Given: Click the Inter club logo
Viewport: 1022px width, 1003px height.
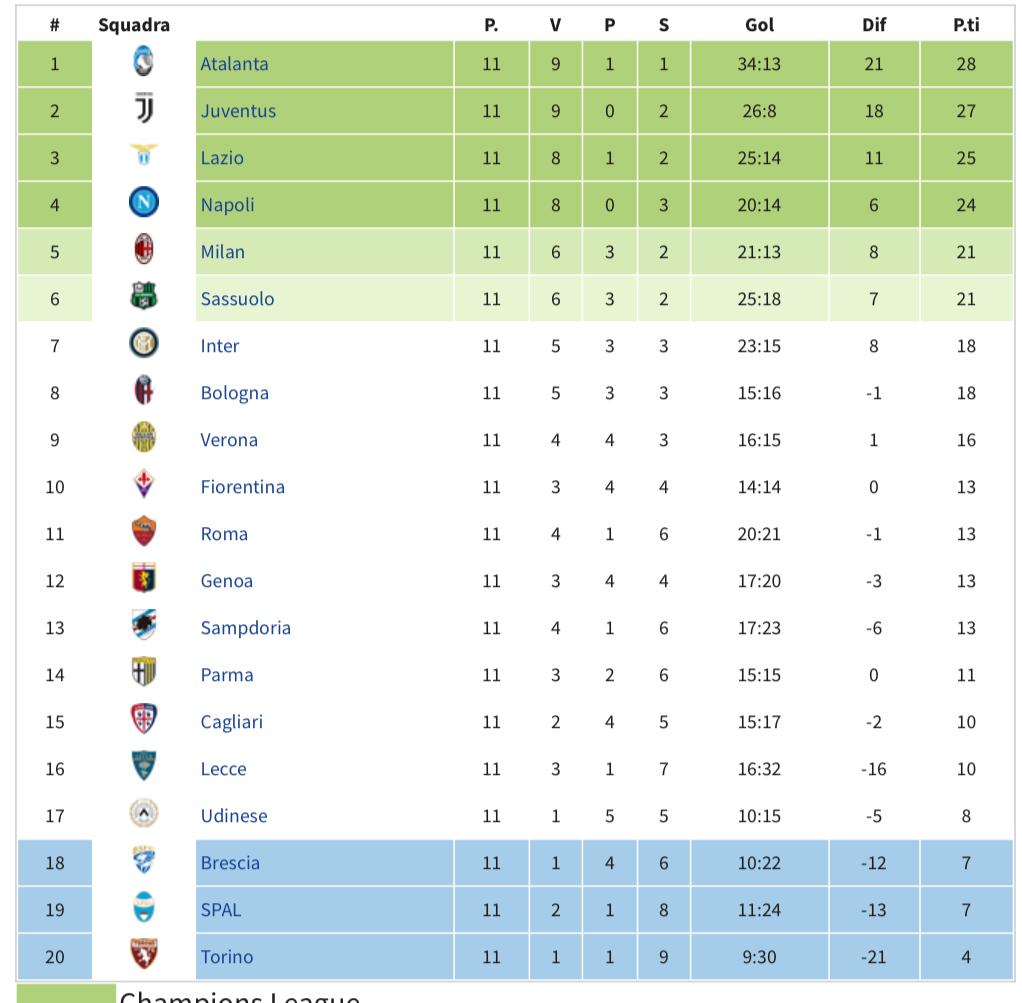Looking at the screenshot, I should 144,345.
